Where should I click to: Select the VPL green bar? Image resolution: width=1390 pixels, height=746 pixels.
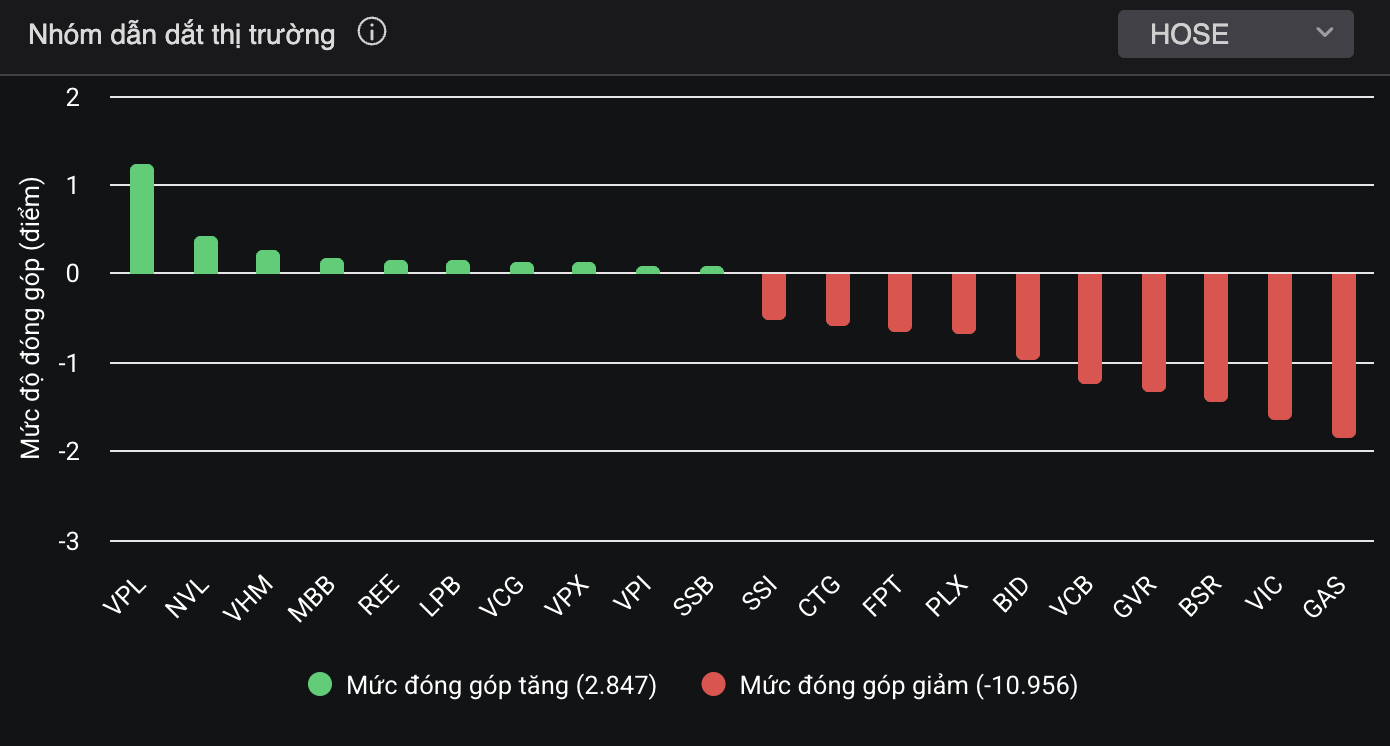[x=142, y=219]
